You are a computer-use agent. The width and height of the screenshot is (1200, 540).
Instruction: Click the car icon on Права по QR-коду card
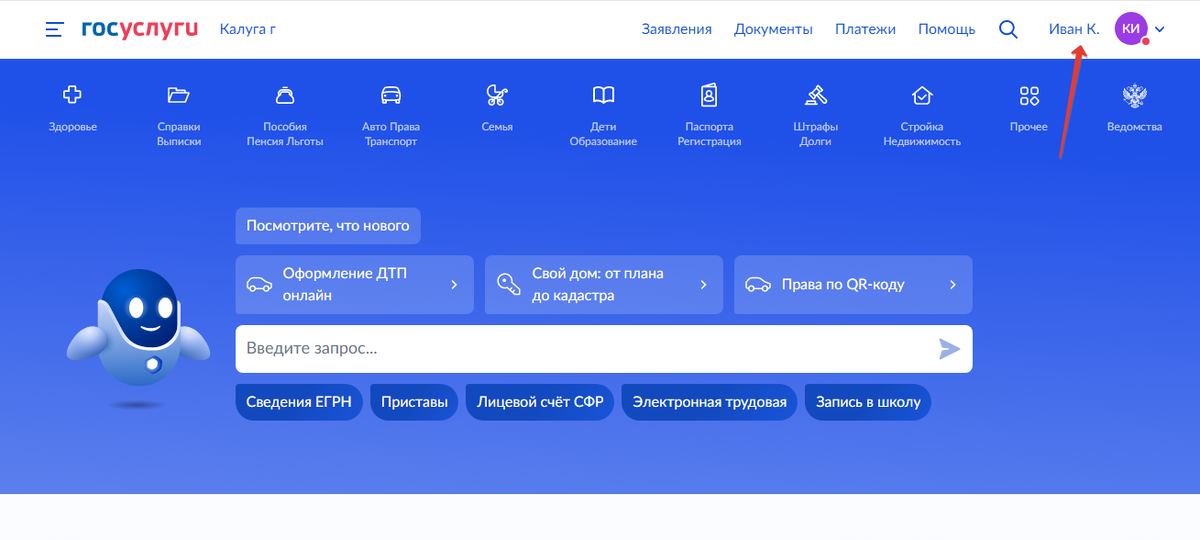pyautogui.click(x=758, y=284)
